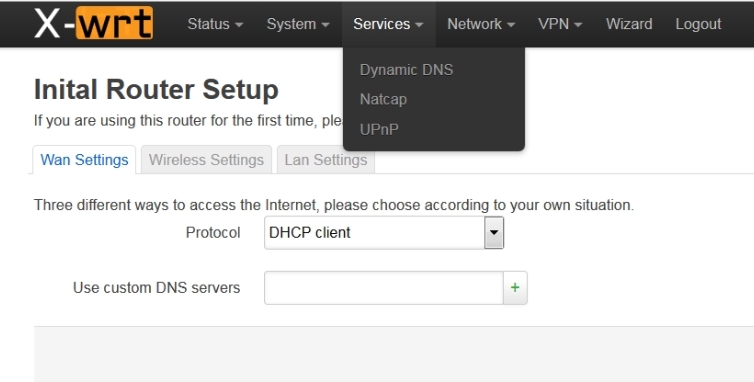Log out of the router
754x382 pixels.
click(x=698, y=24)
